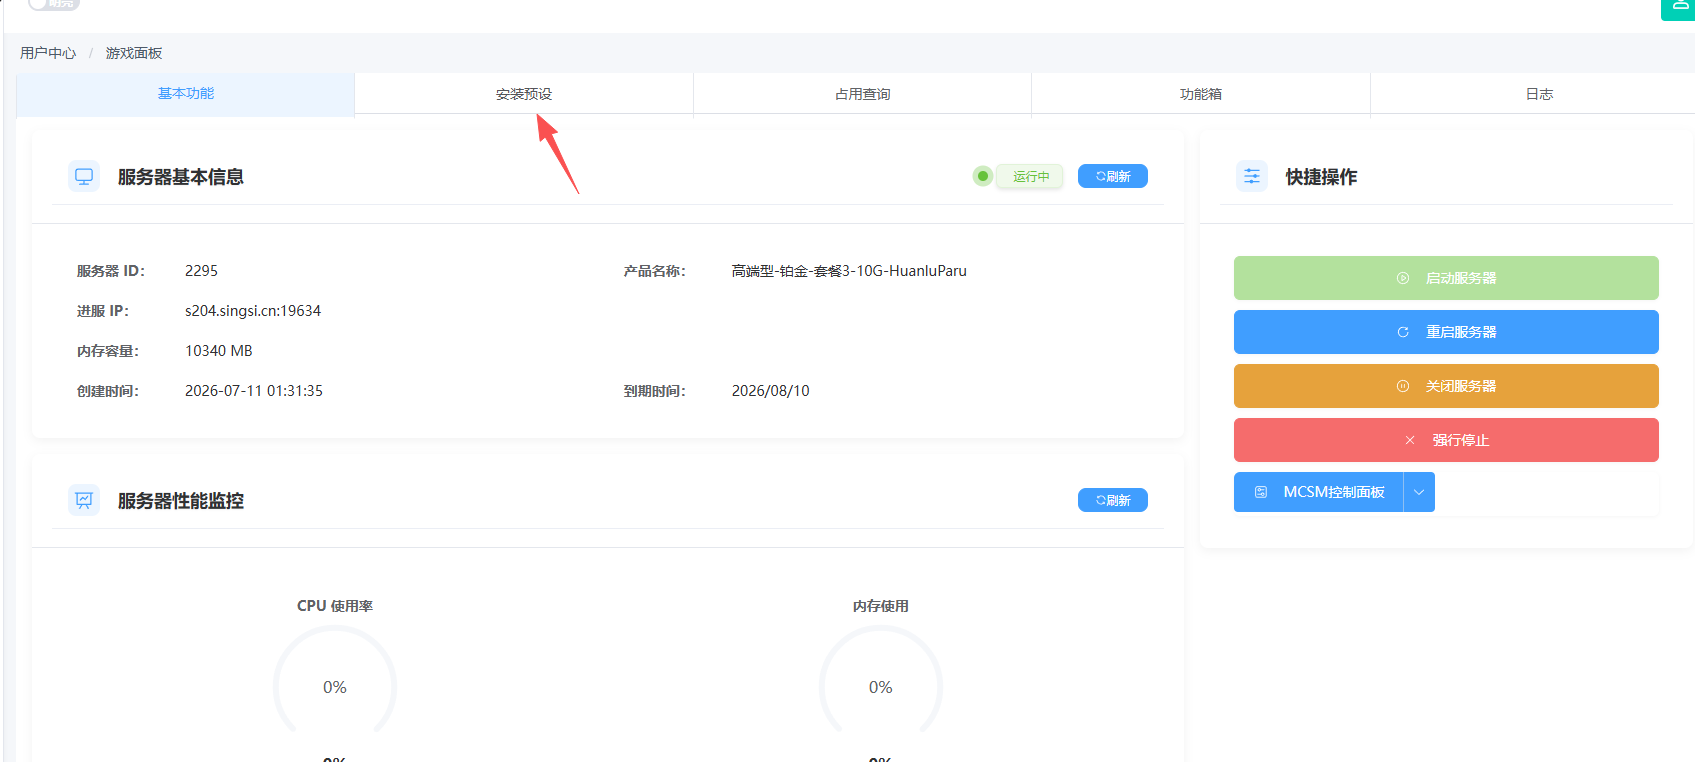The height and width of the screenshot is (762, 1695).
Task: Click the memory value 10340 MB
Action: [x=219, y=351]
